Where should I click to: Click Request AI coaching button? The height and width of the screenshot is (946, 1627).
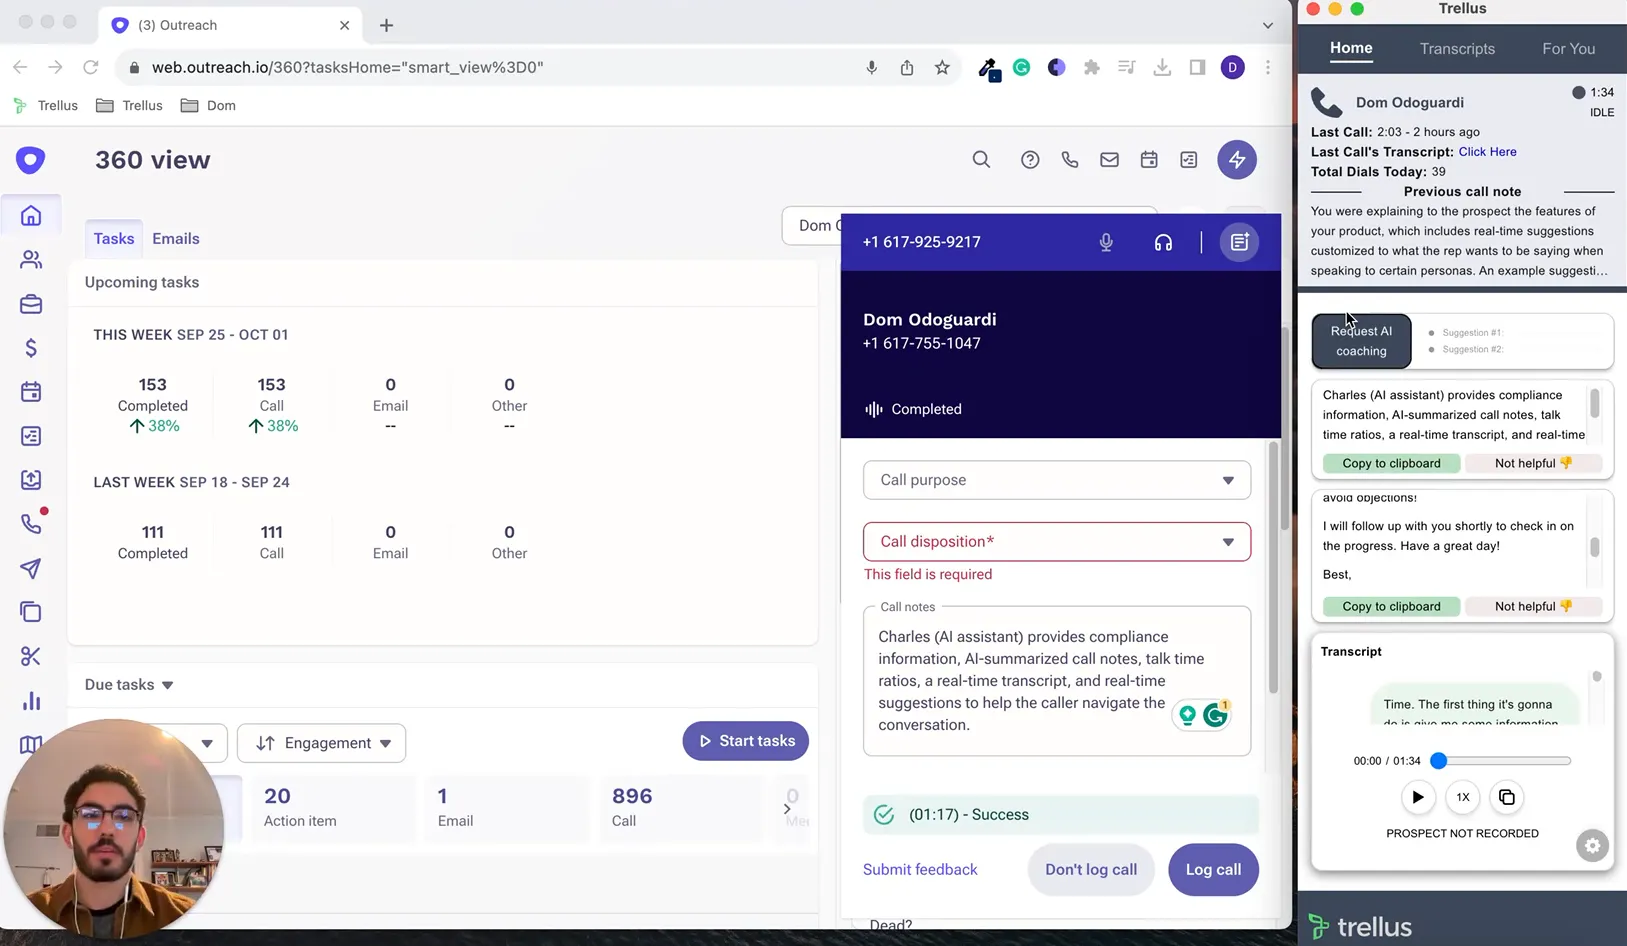(1361, 341)
